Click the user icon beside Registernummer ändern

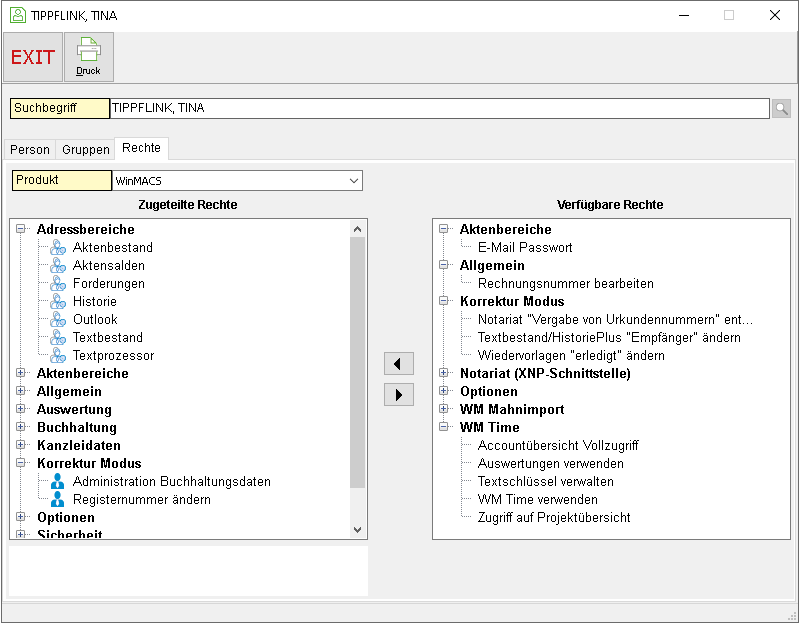58,499
